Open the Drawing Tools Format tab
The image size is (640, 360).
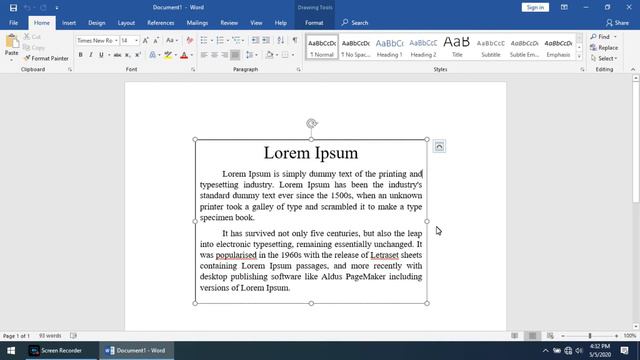point(314,23)
